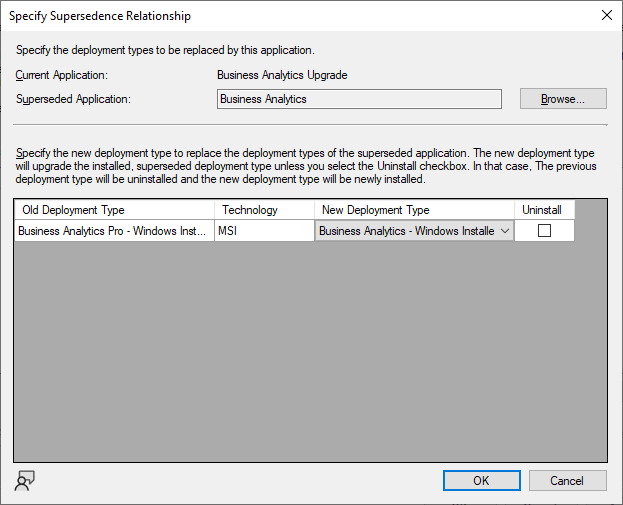Click the Superseded Application label
The height and width of the screenshot is (505, 623).
73,99
